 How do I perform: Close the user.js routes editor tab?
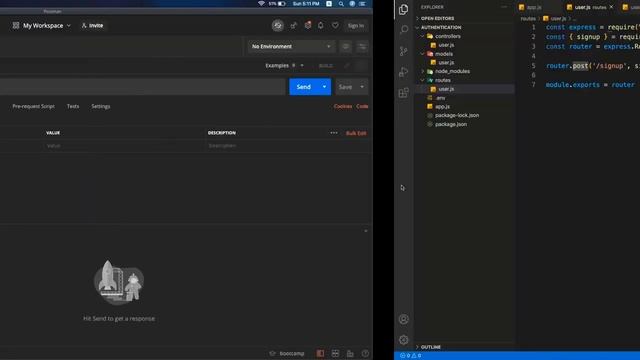[611, 7]
